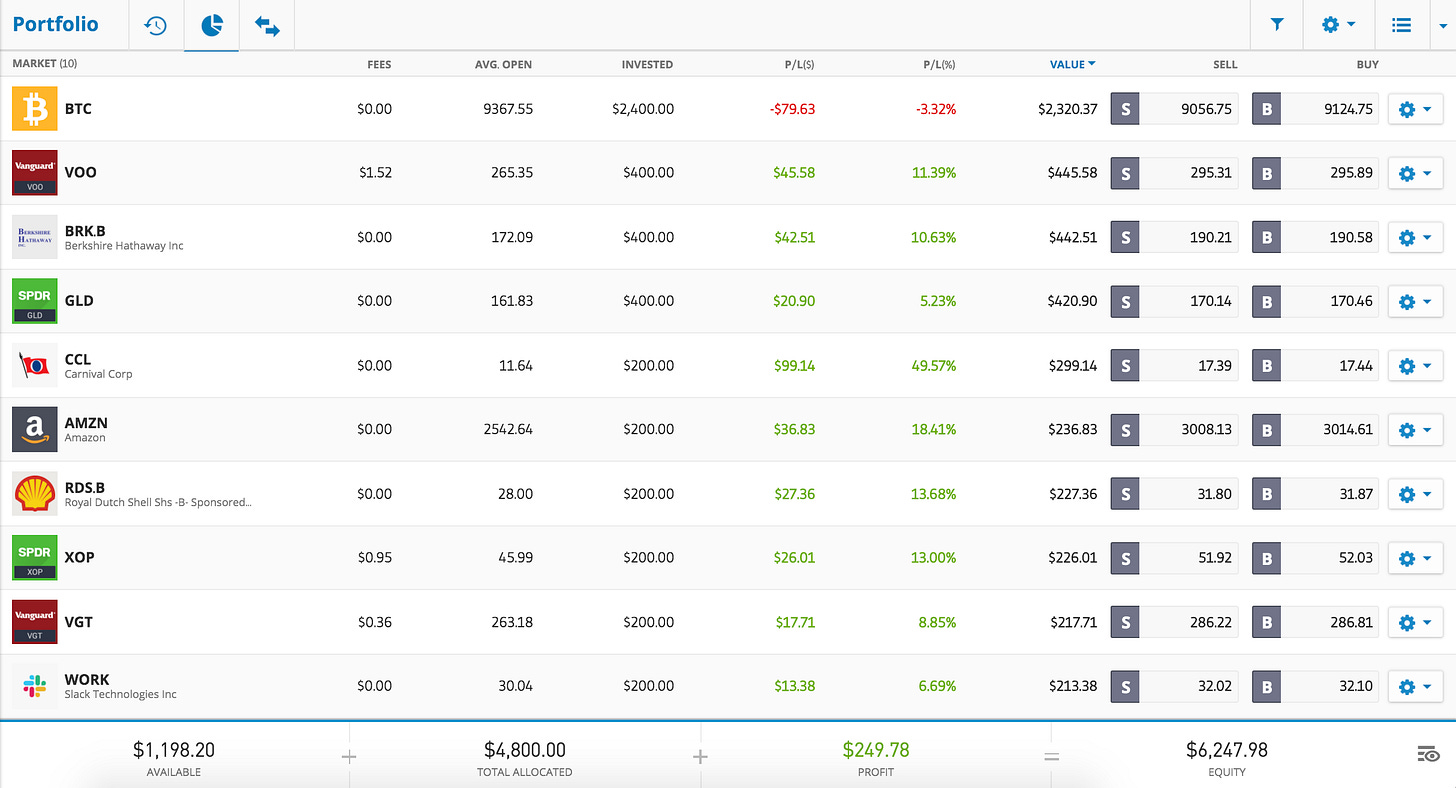The height and width of the screenshot is (788, 1456).
Task: Buy AMZN at 3014.61
Action: pyautogui.click(x=1316, y=430)
